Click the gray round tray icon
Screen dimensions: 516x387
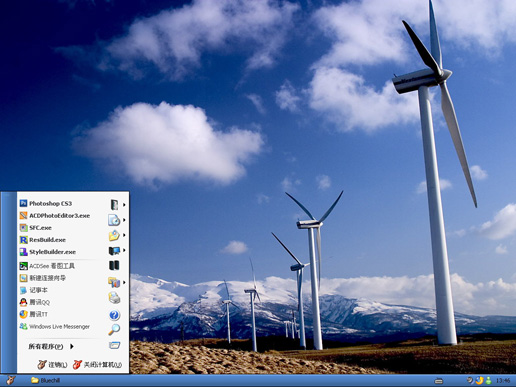[470, 380]
